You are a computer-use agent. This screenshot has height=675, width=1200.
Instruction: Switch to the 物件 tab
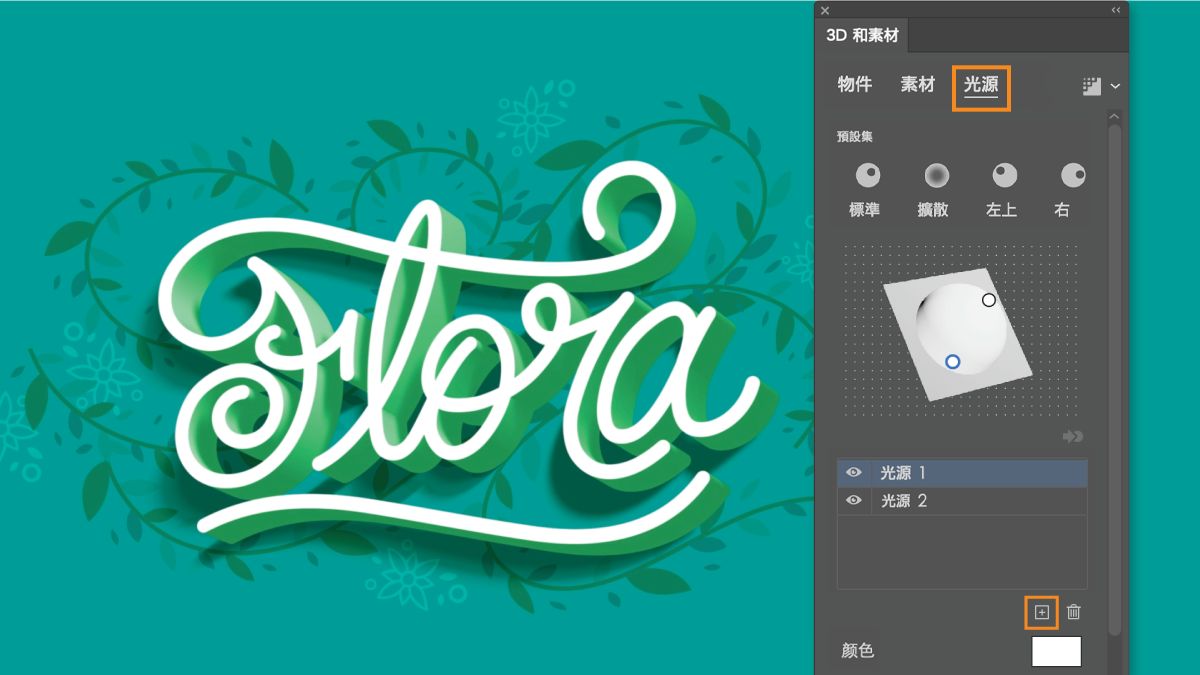855,85
